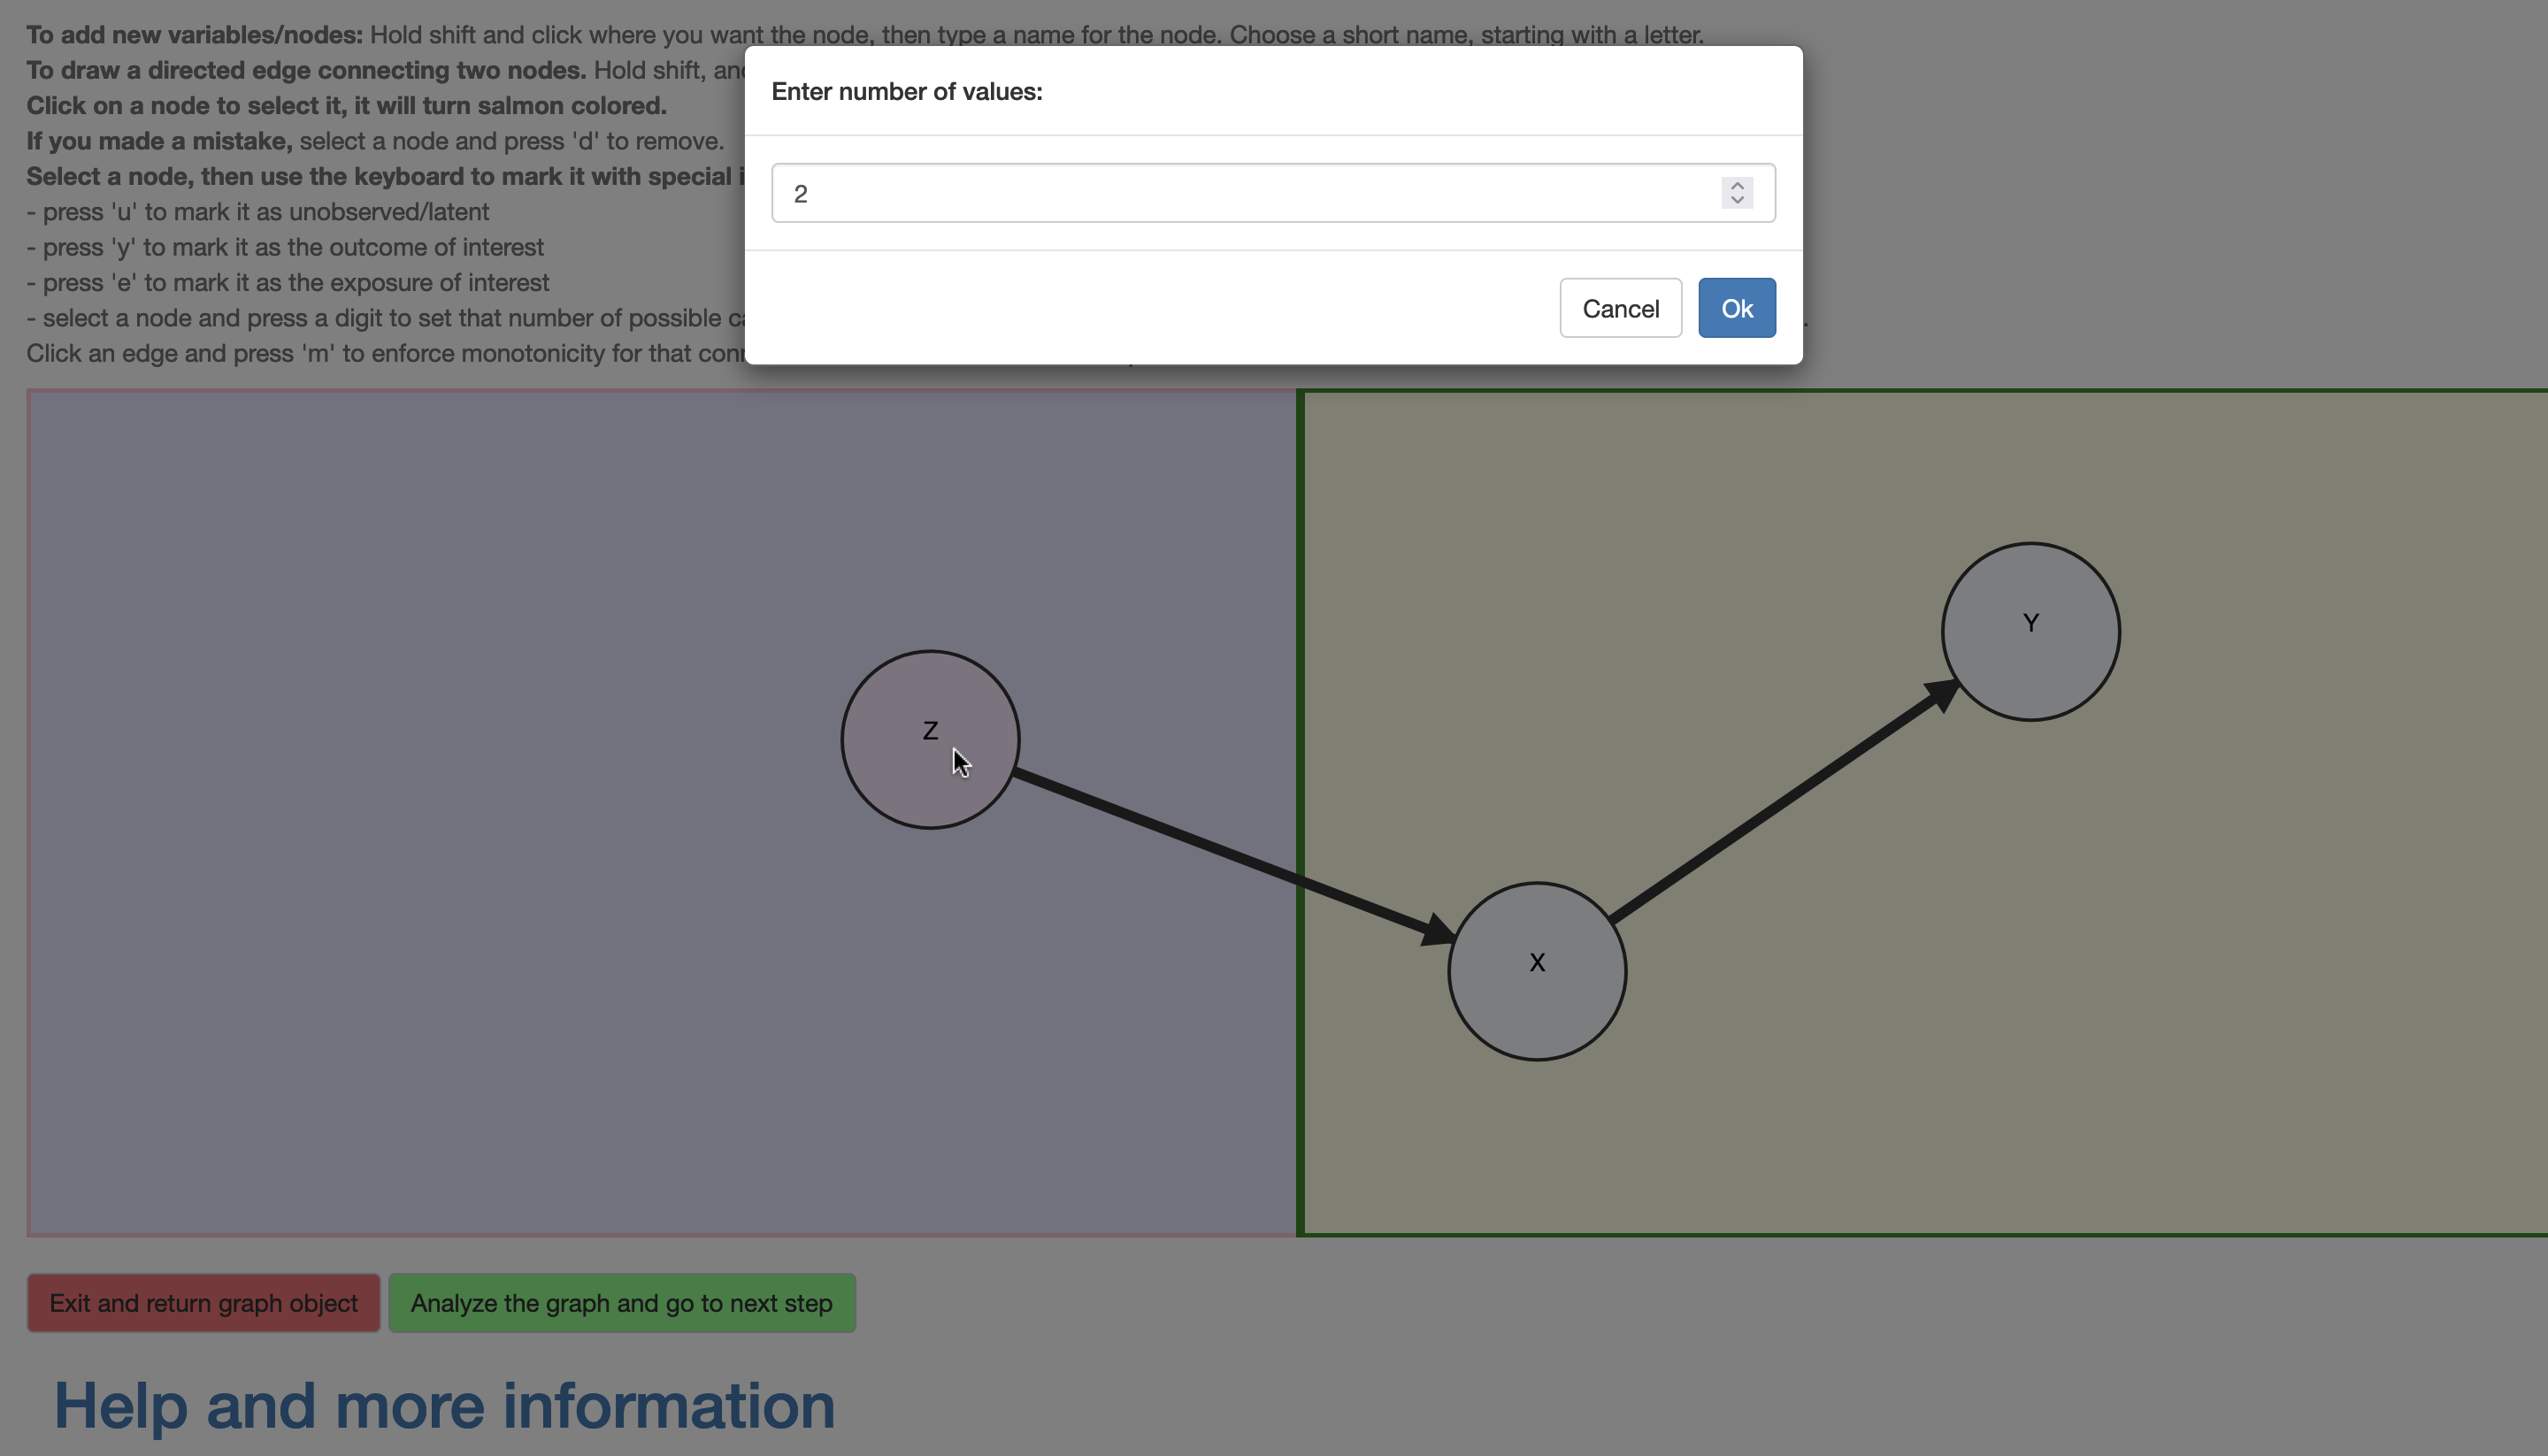The image size is (2548, 1456).
Task: Select node X in the graph
Action: (x=1536, y=970)
